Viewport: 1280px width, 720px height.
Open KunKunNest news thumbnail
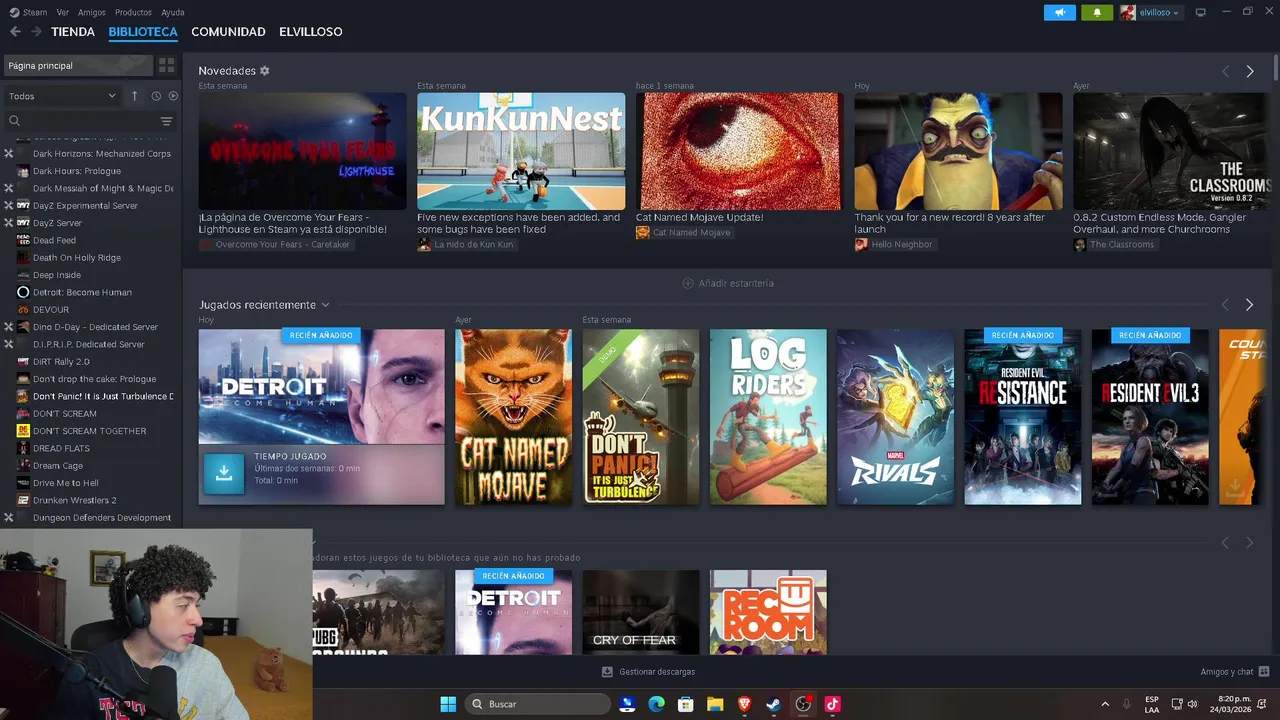(521, 151)
